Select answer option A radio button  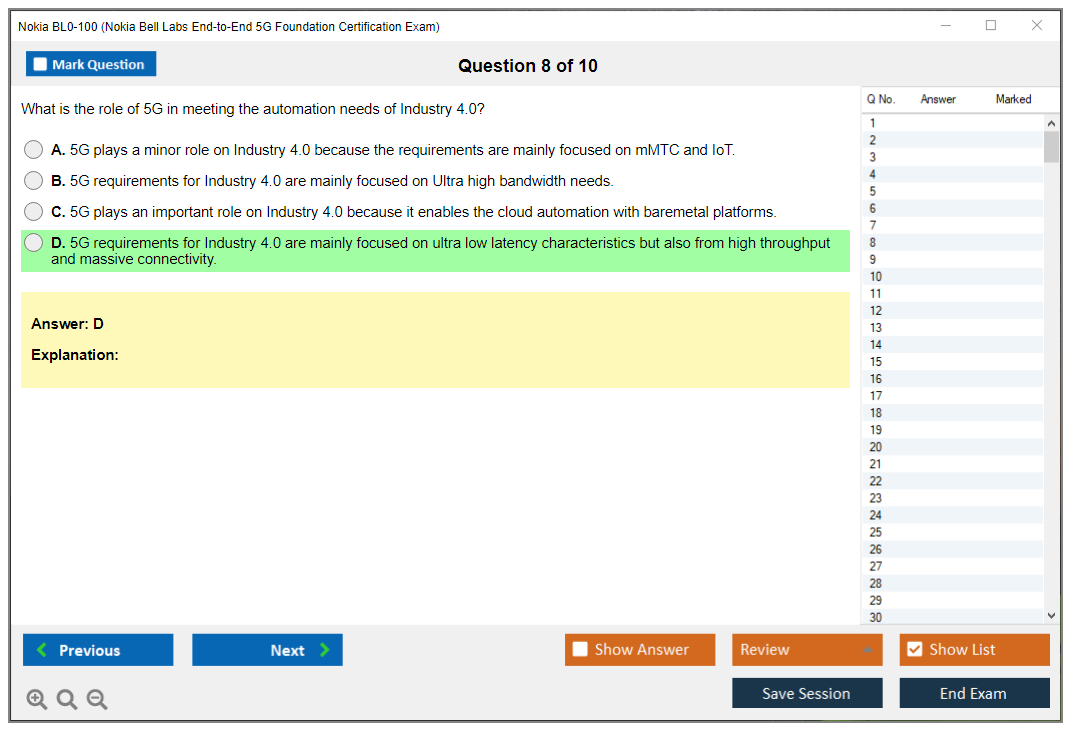(34, 150)
